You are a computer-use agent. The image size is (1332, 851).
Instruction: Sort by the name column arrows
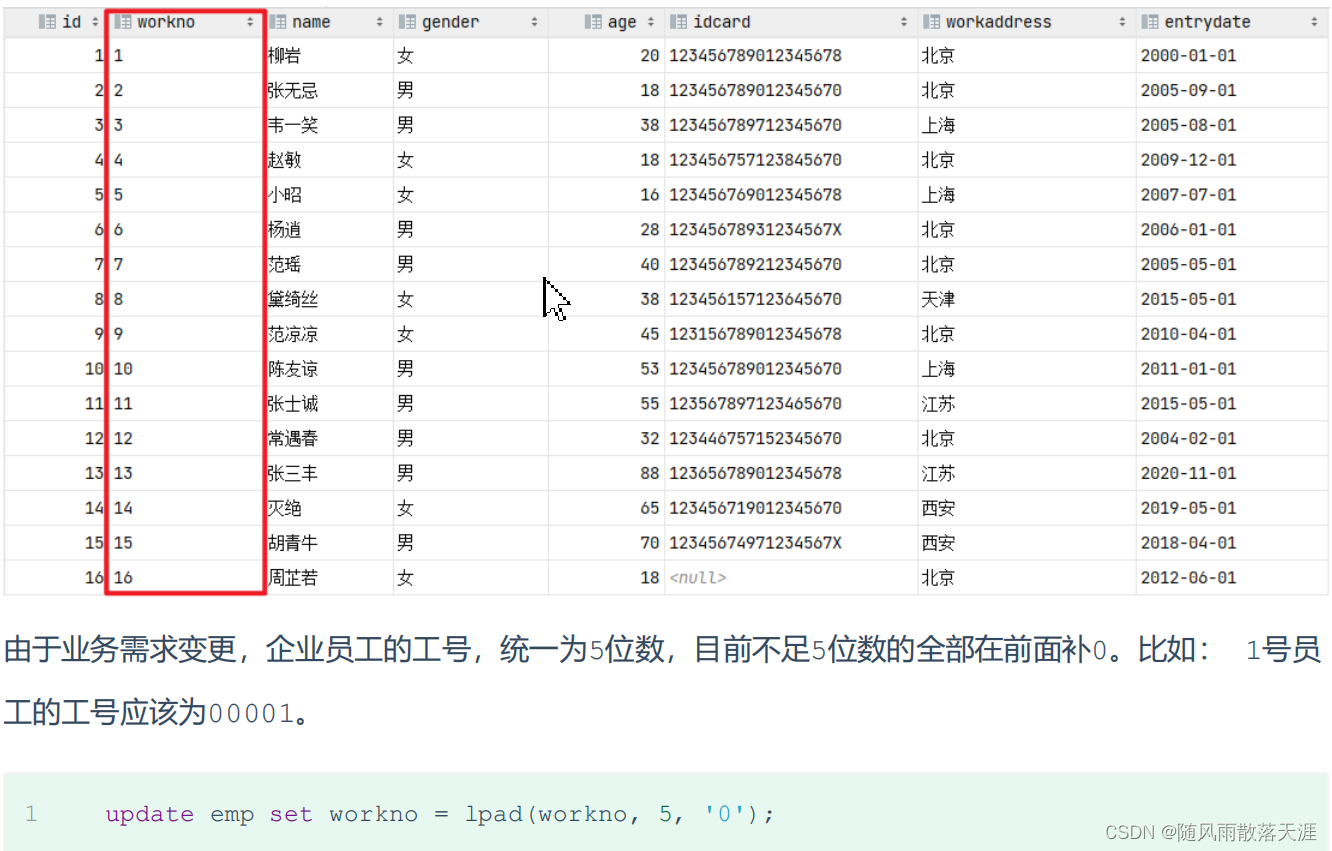pyautogui.click(x=380, y=22)
